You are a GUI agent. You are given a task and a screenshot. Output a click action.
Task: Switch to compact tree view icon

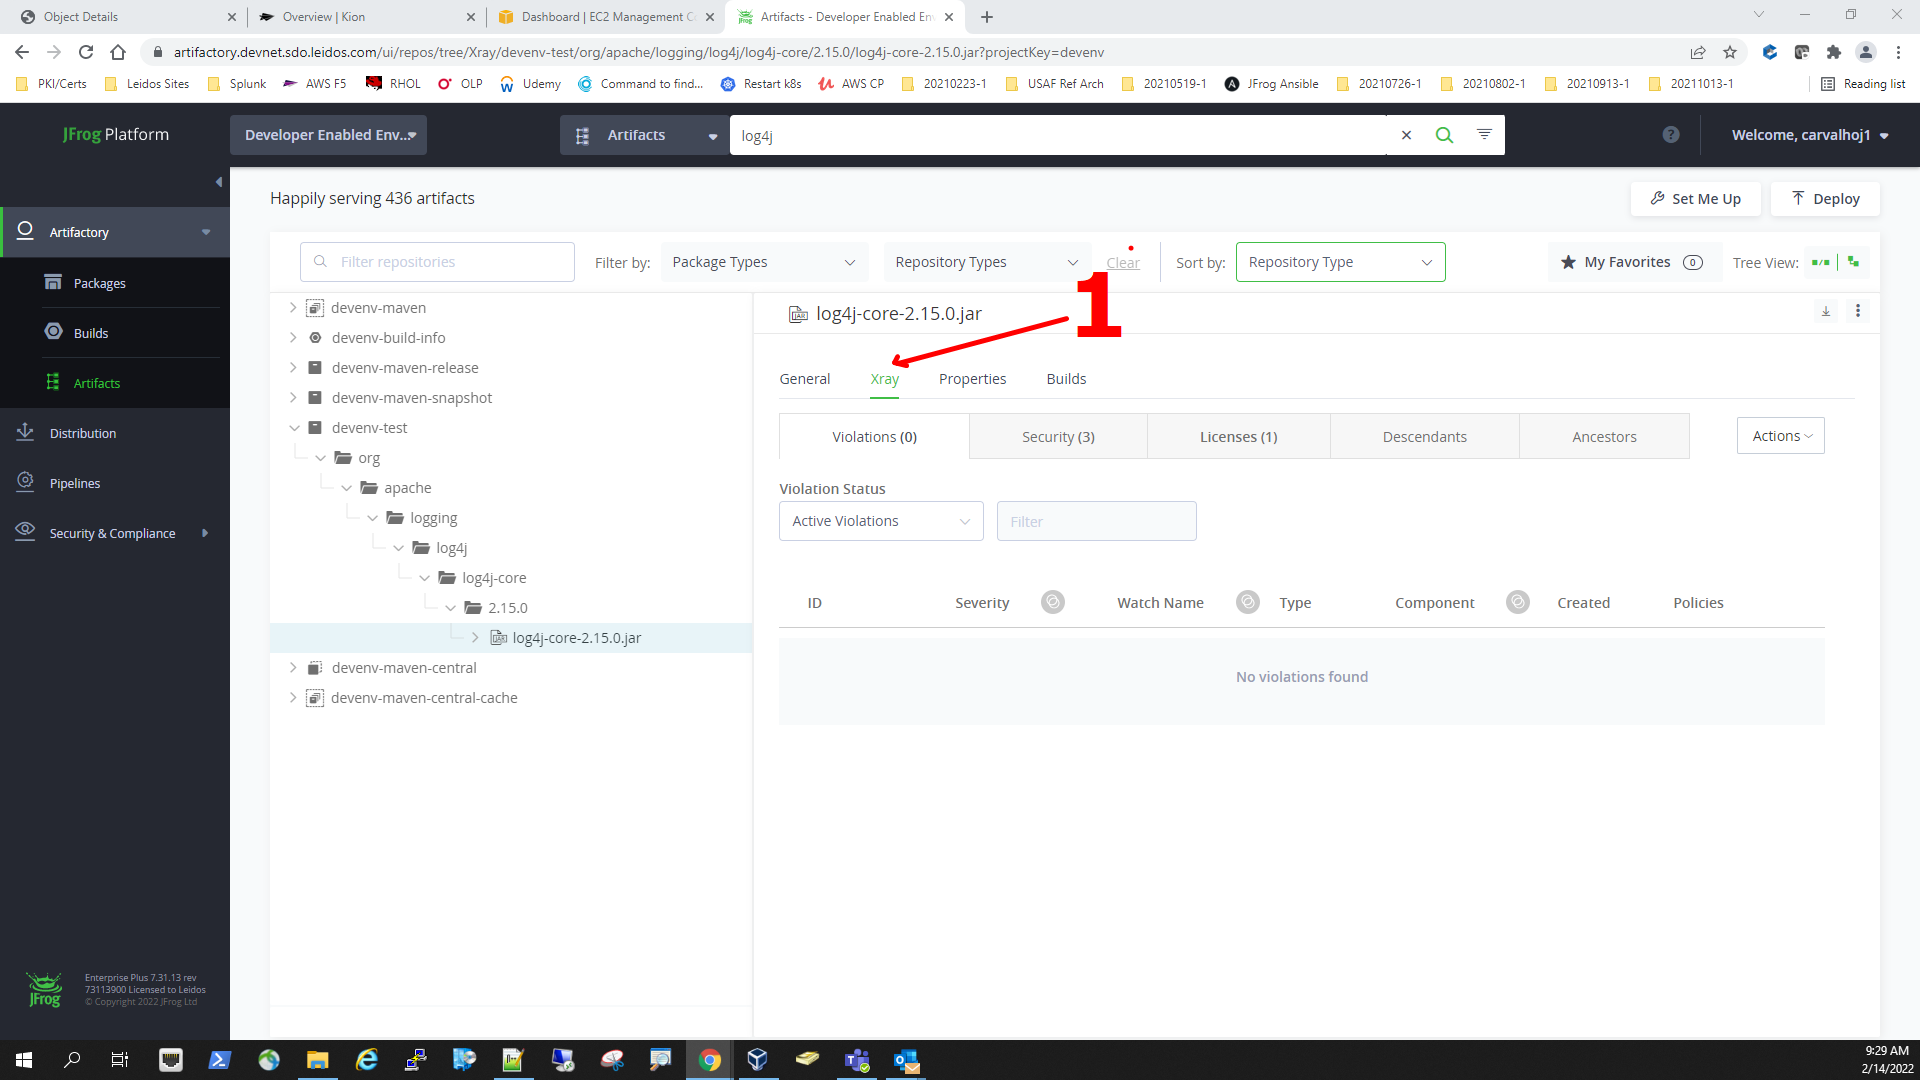click(1854, 262)
